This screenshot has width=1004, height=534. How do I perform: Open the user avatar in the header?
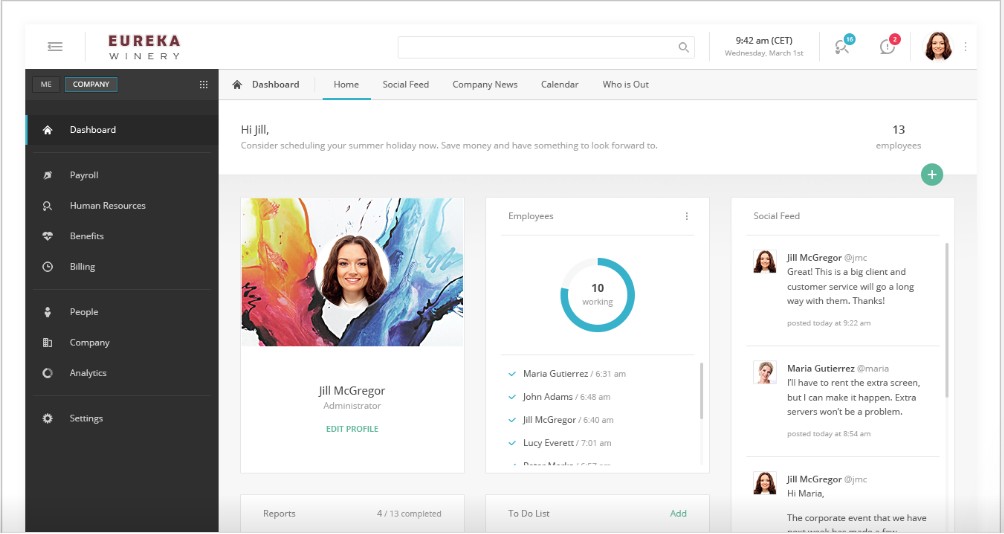coord(938,46)
